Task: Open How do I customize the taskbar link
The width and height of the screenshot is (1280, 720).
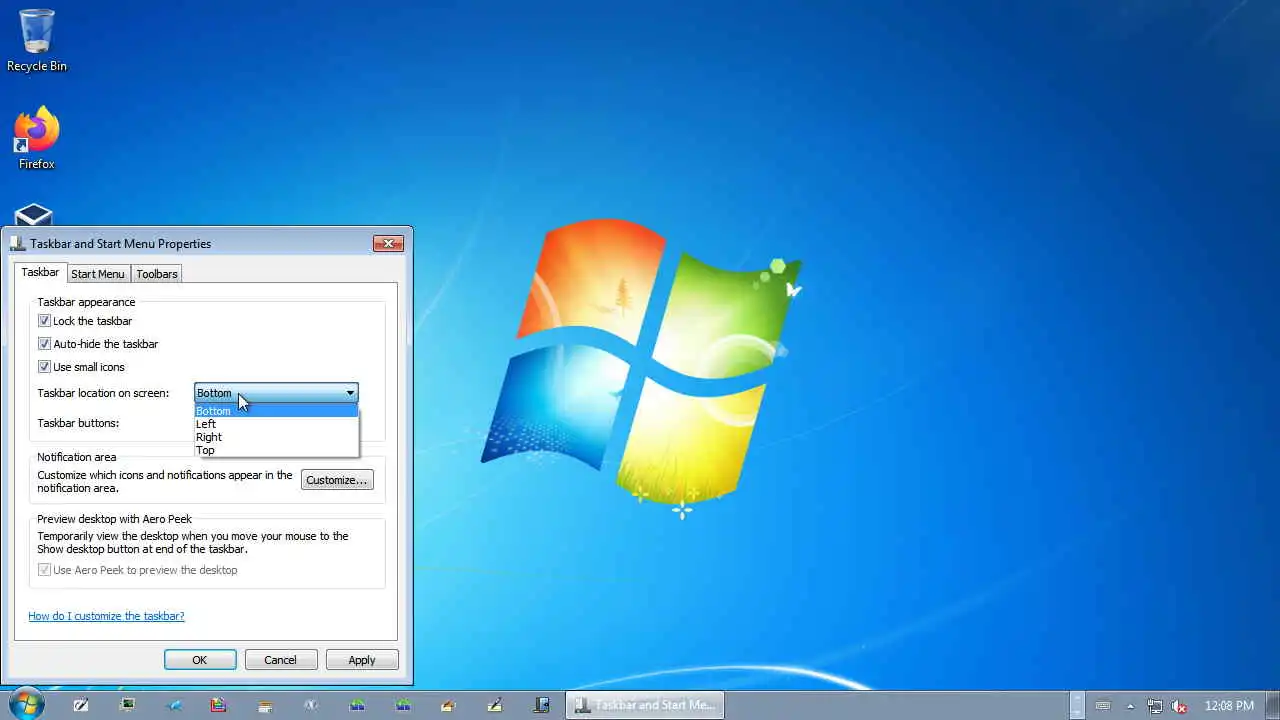Action: coord(106,616)
